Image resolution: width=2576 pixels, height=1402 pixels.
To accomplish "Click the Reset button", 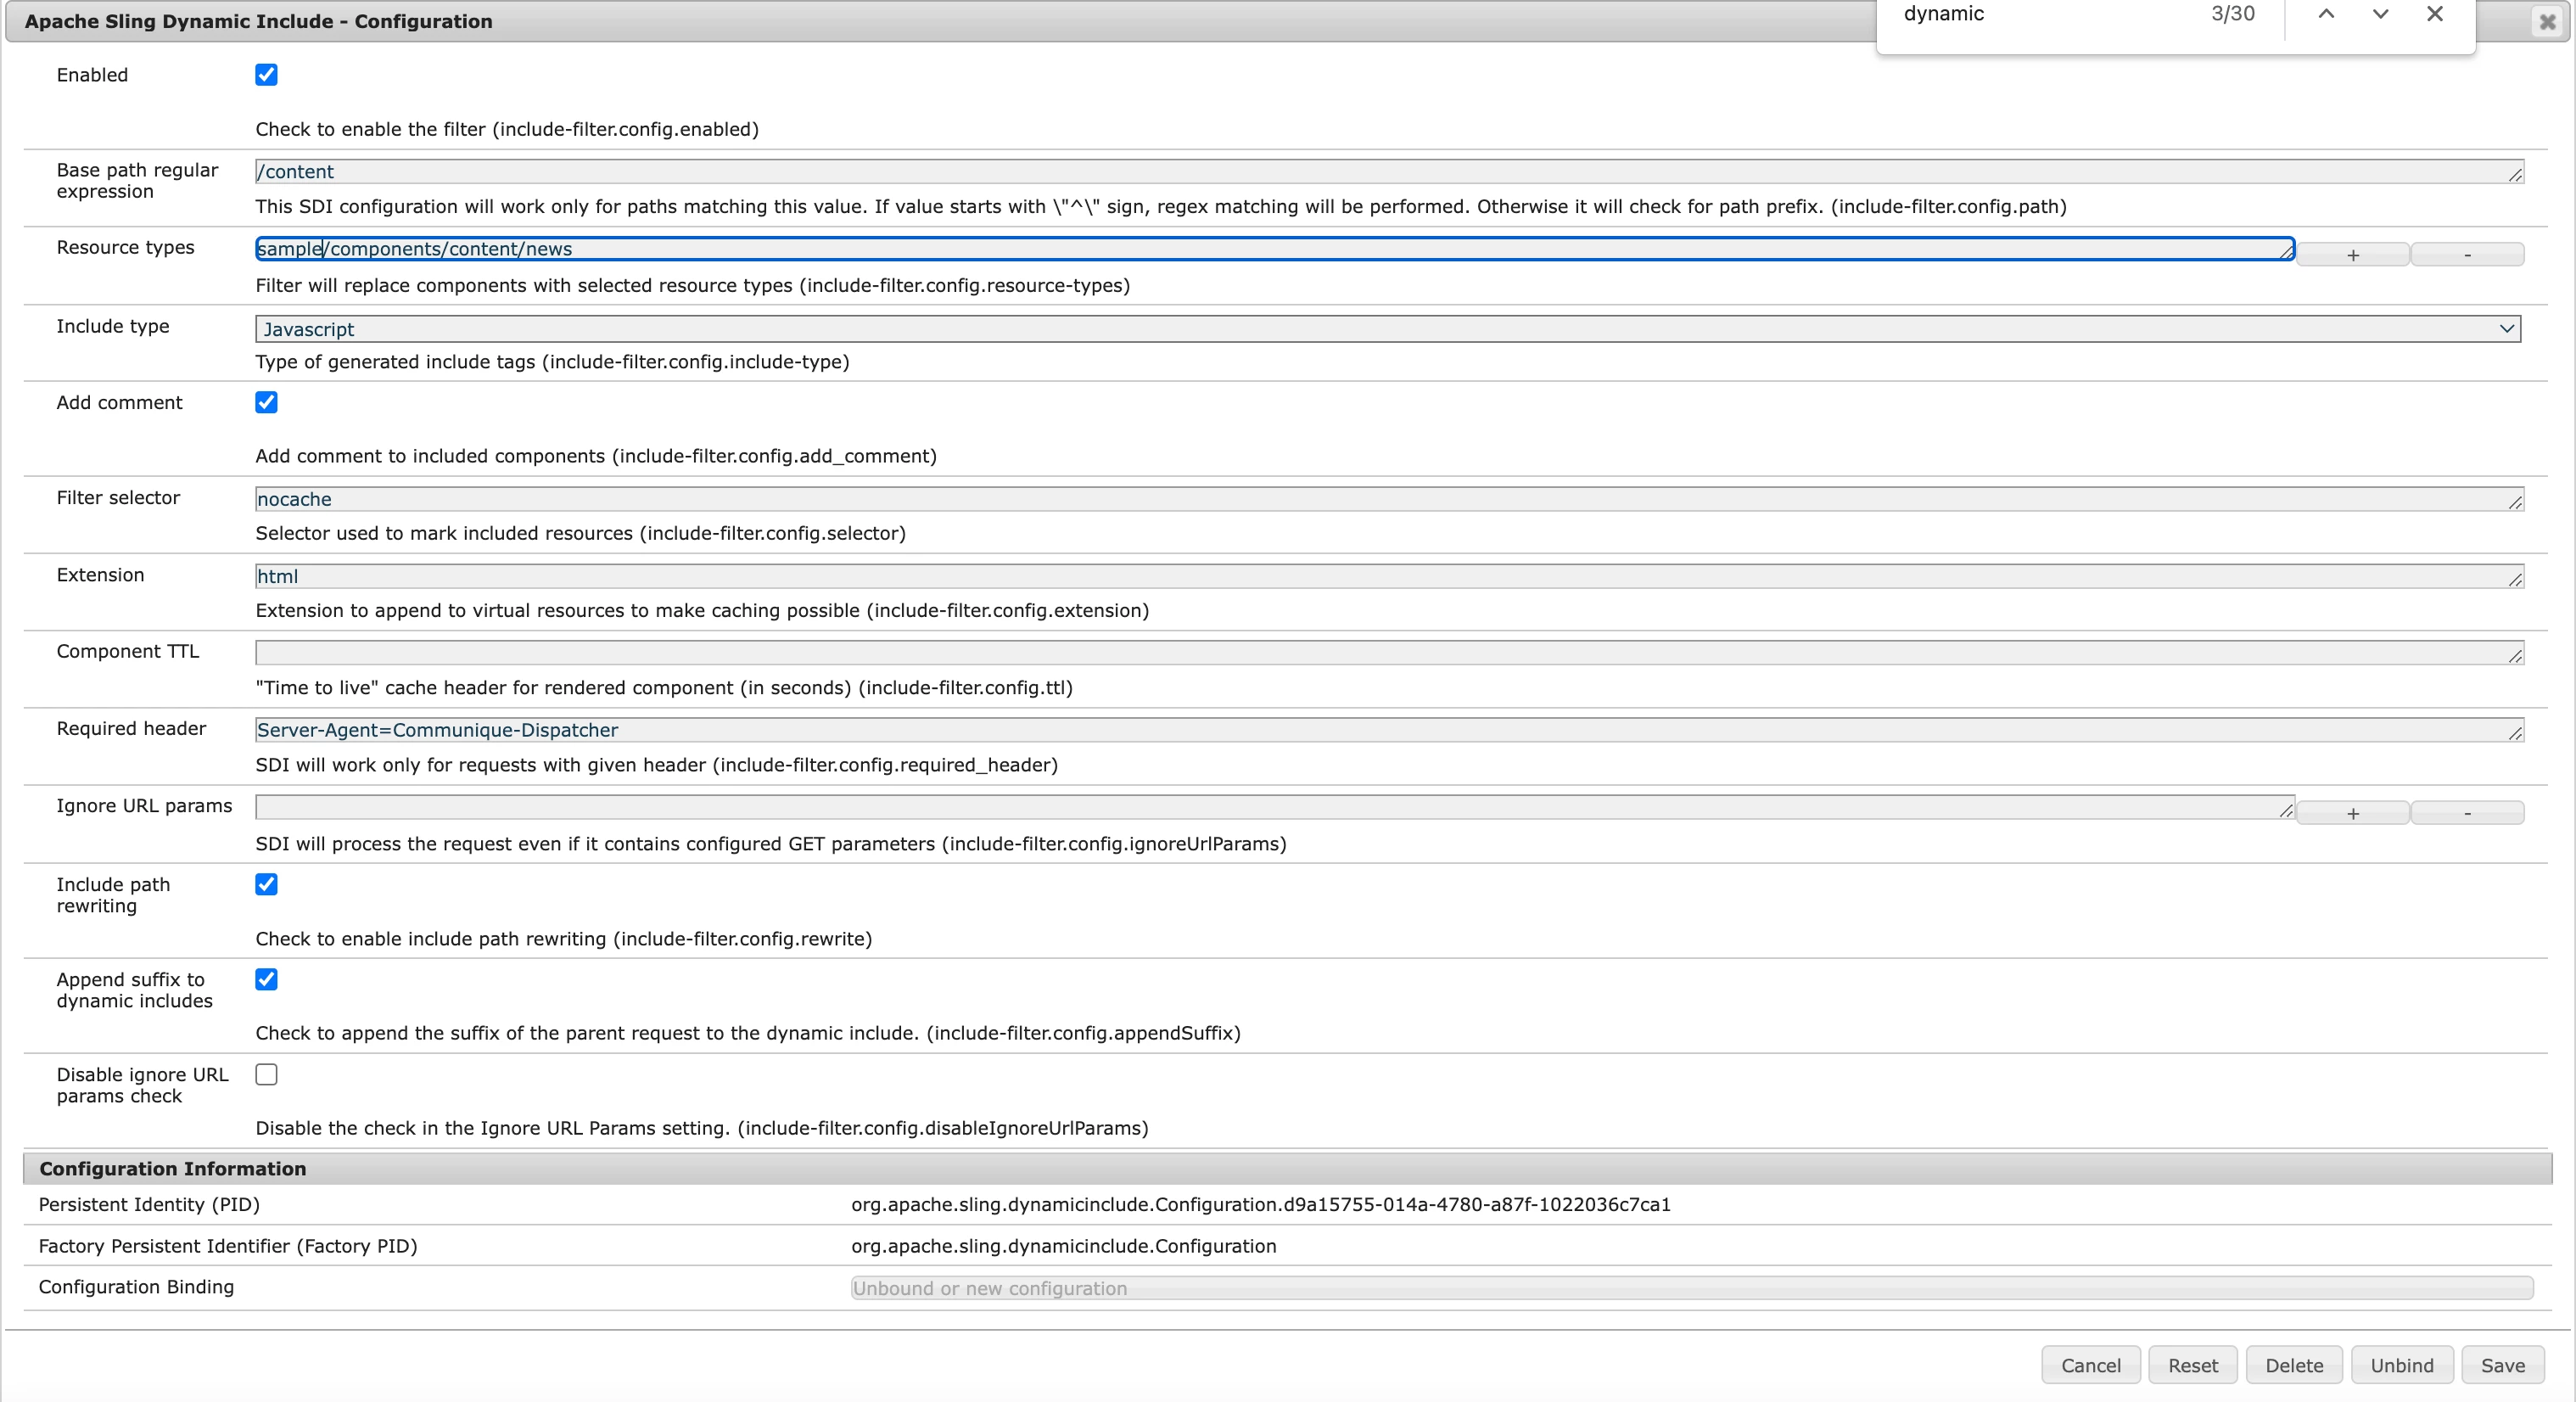I will [2192, 1365].
